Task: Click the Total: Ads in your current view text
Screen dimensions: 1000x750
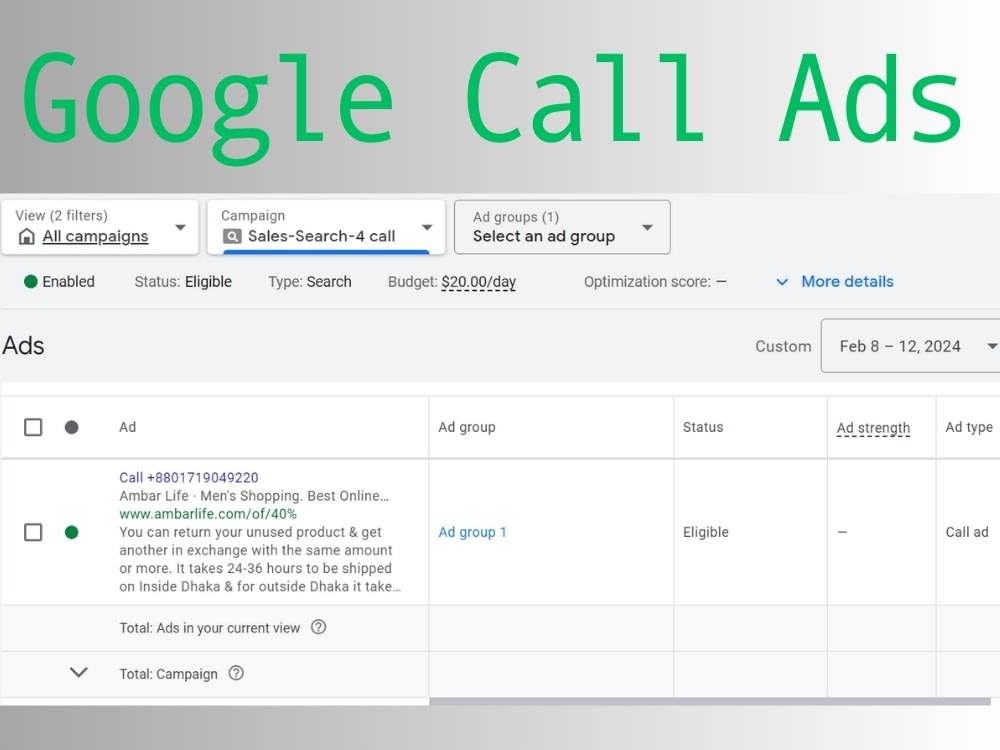Action: pyautogui.click(x=210, y=628)
